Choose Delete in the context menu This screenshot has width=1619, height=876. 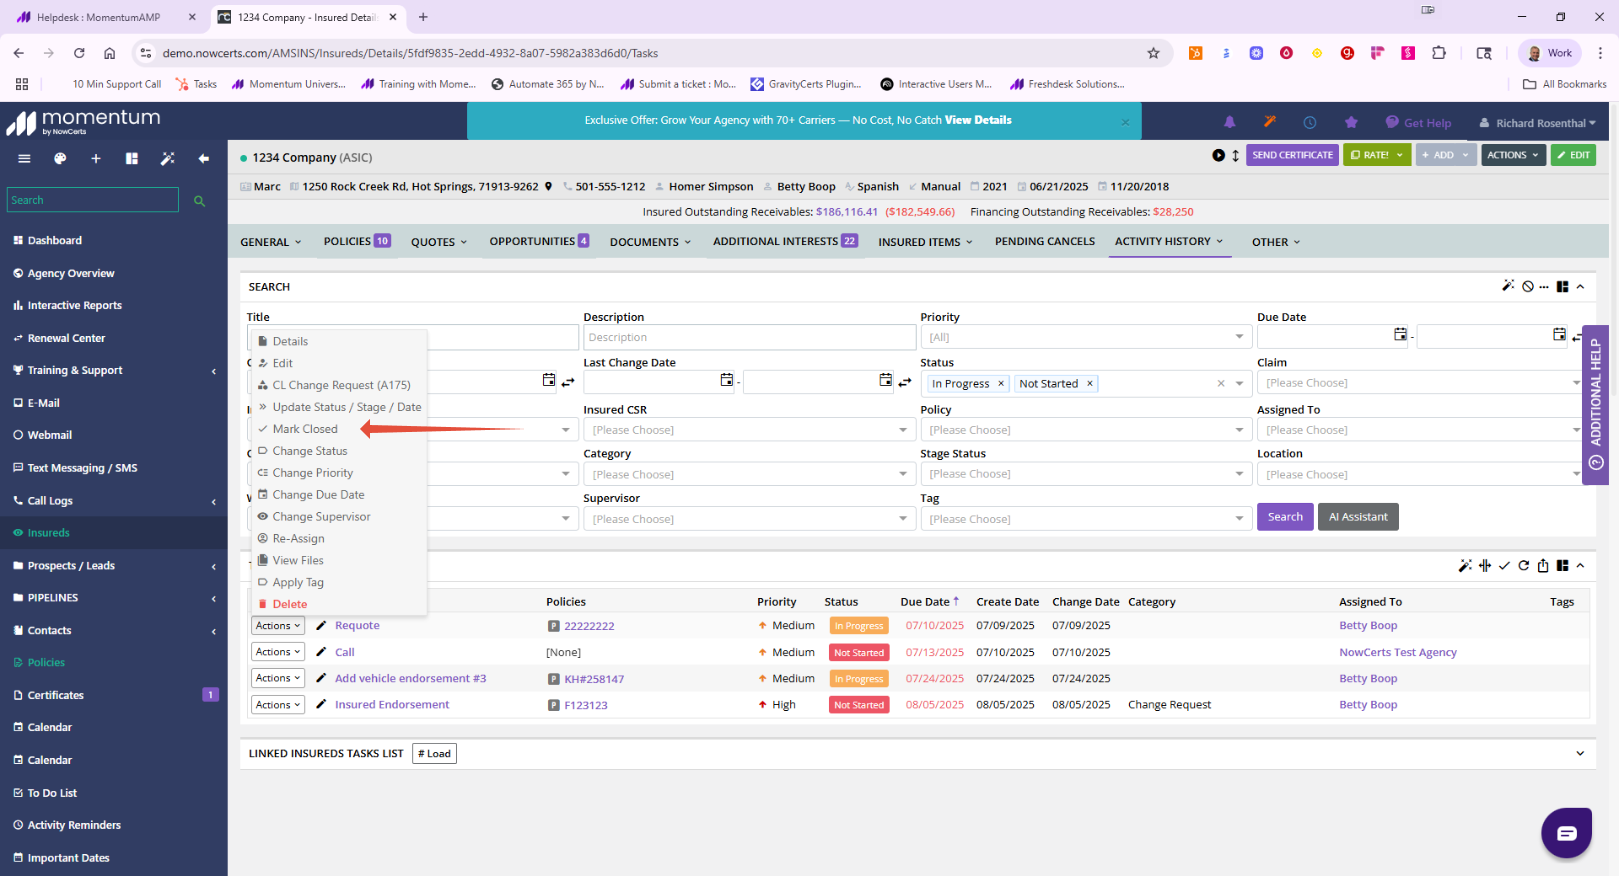pos(290,604)
